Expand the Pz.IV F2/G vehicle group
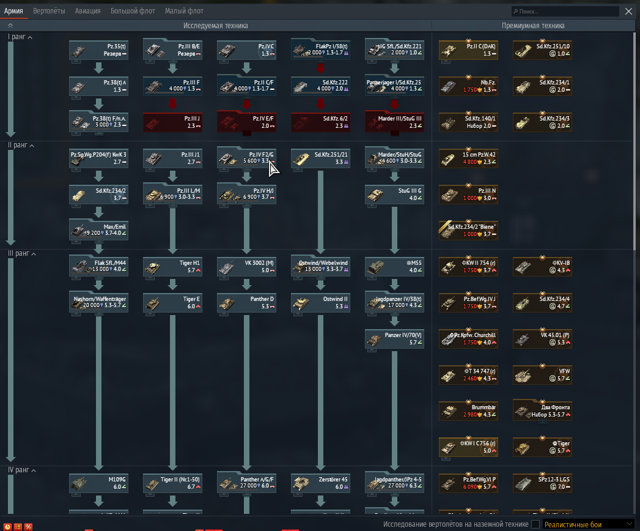The height and width of the screenshot is (531, 640). (247, 158)
